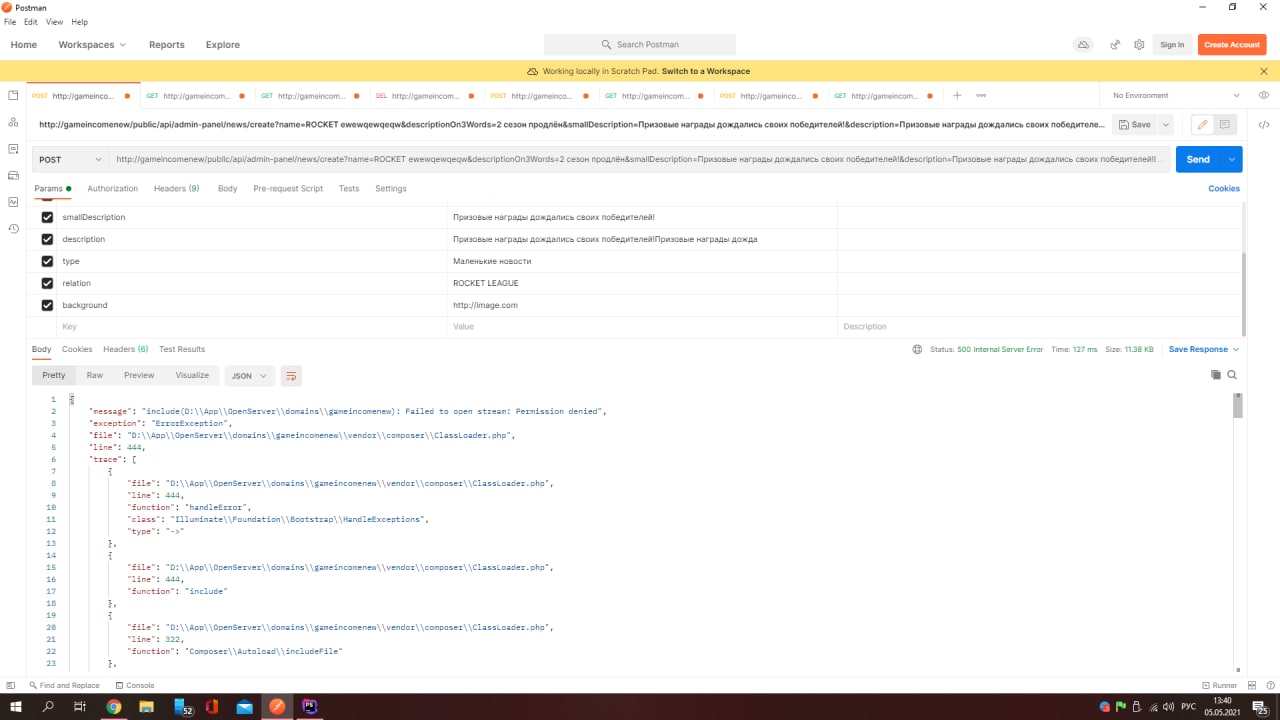Open Monitors icon in left sidebar
Viewport: 1280px width, 720px height.
click(13, 202)
